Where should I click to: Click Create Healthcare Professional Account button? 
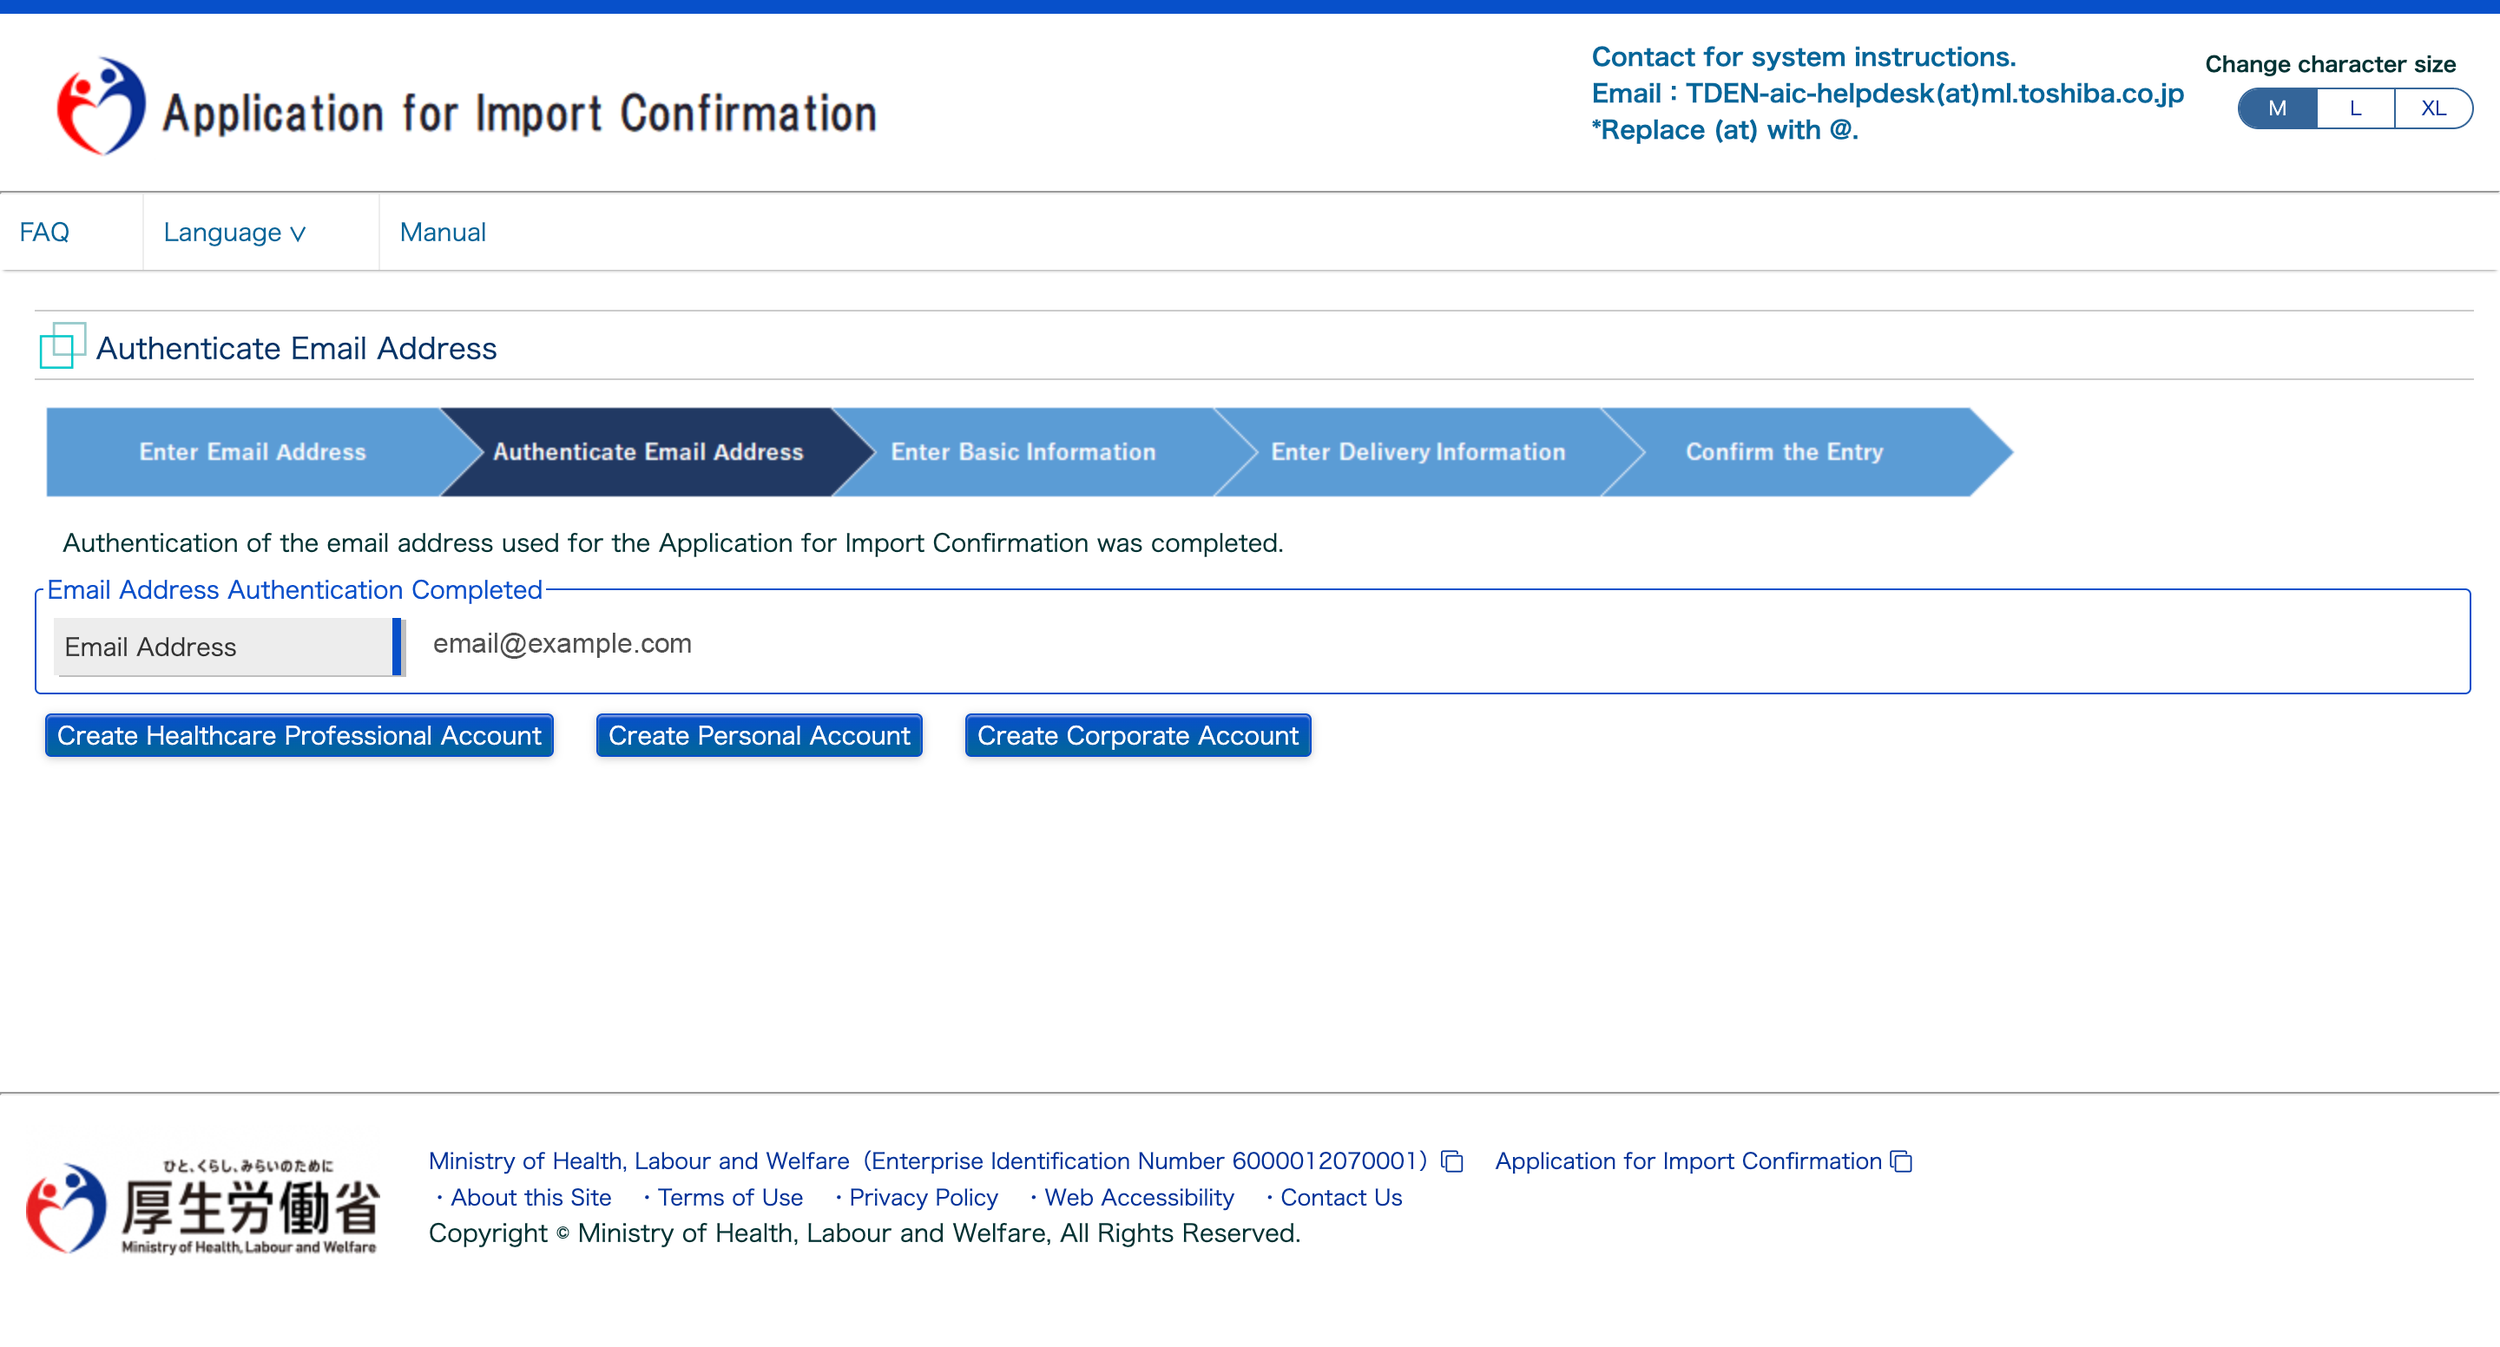click(299, 735)
